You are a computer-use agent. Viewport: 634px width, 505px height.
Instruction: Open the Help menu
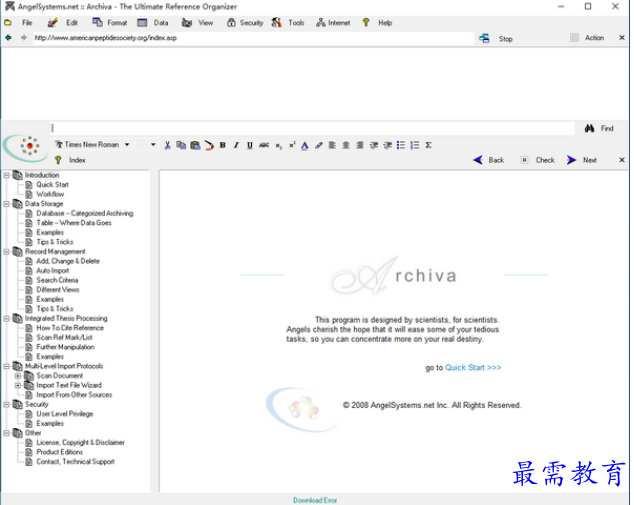point(385,23)
